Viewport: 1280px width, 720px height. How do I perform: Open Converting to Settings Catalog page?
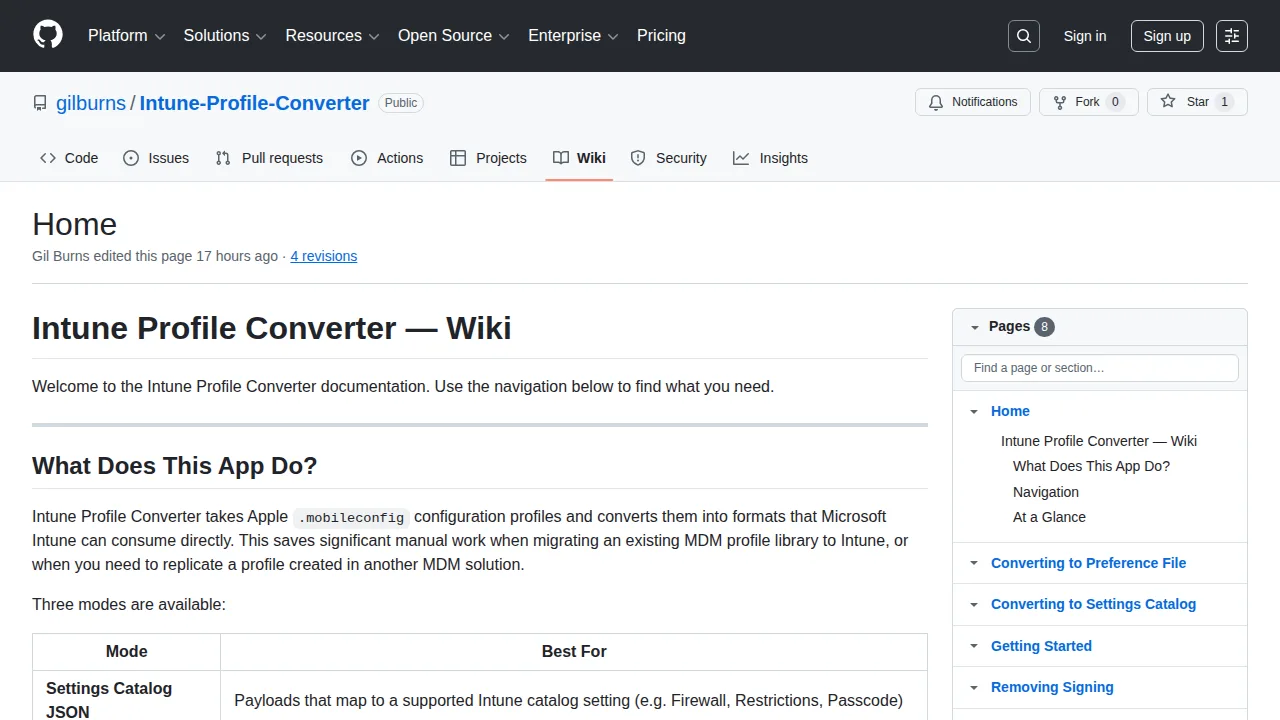tap(1093, 604)
